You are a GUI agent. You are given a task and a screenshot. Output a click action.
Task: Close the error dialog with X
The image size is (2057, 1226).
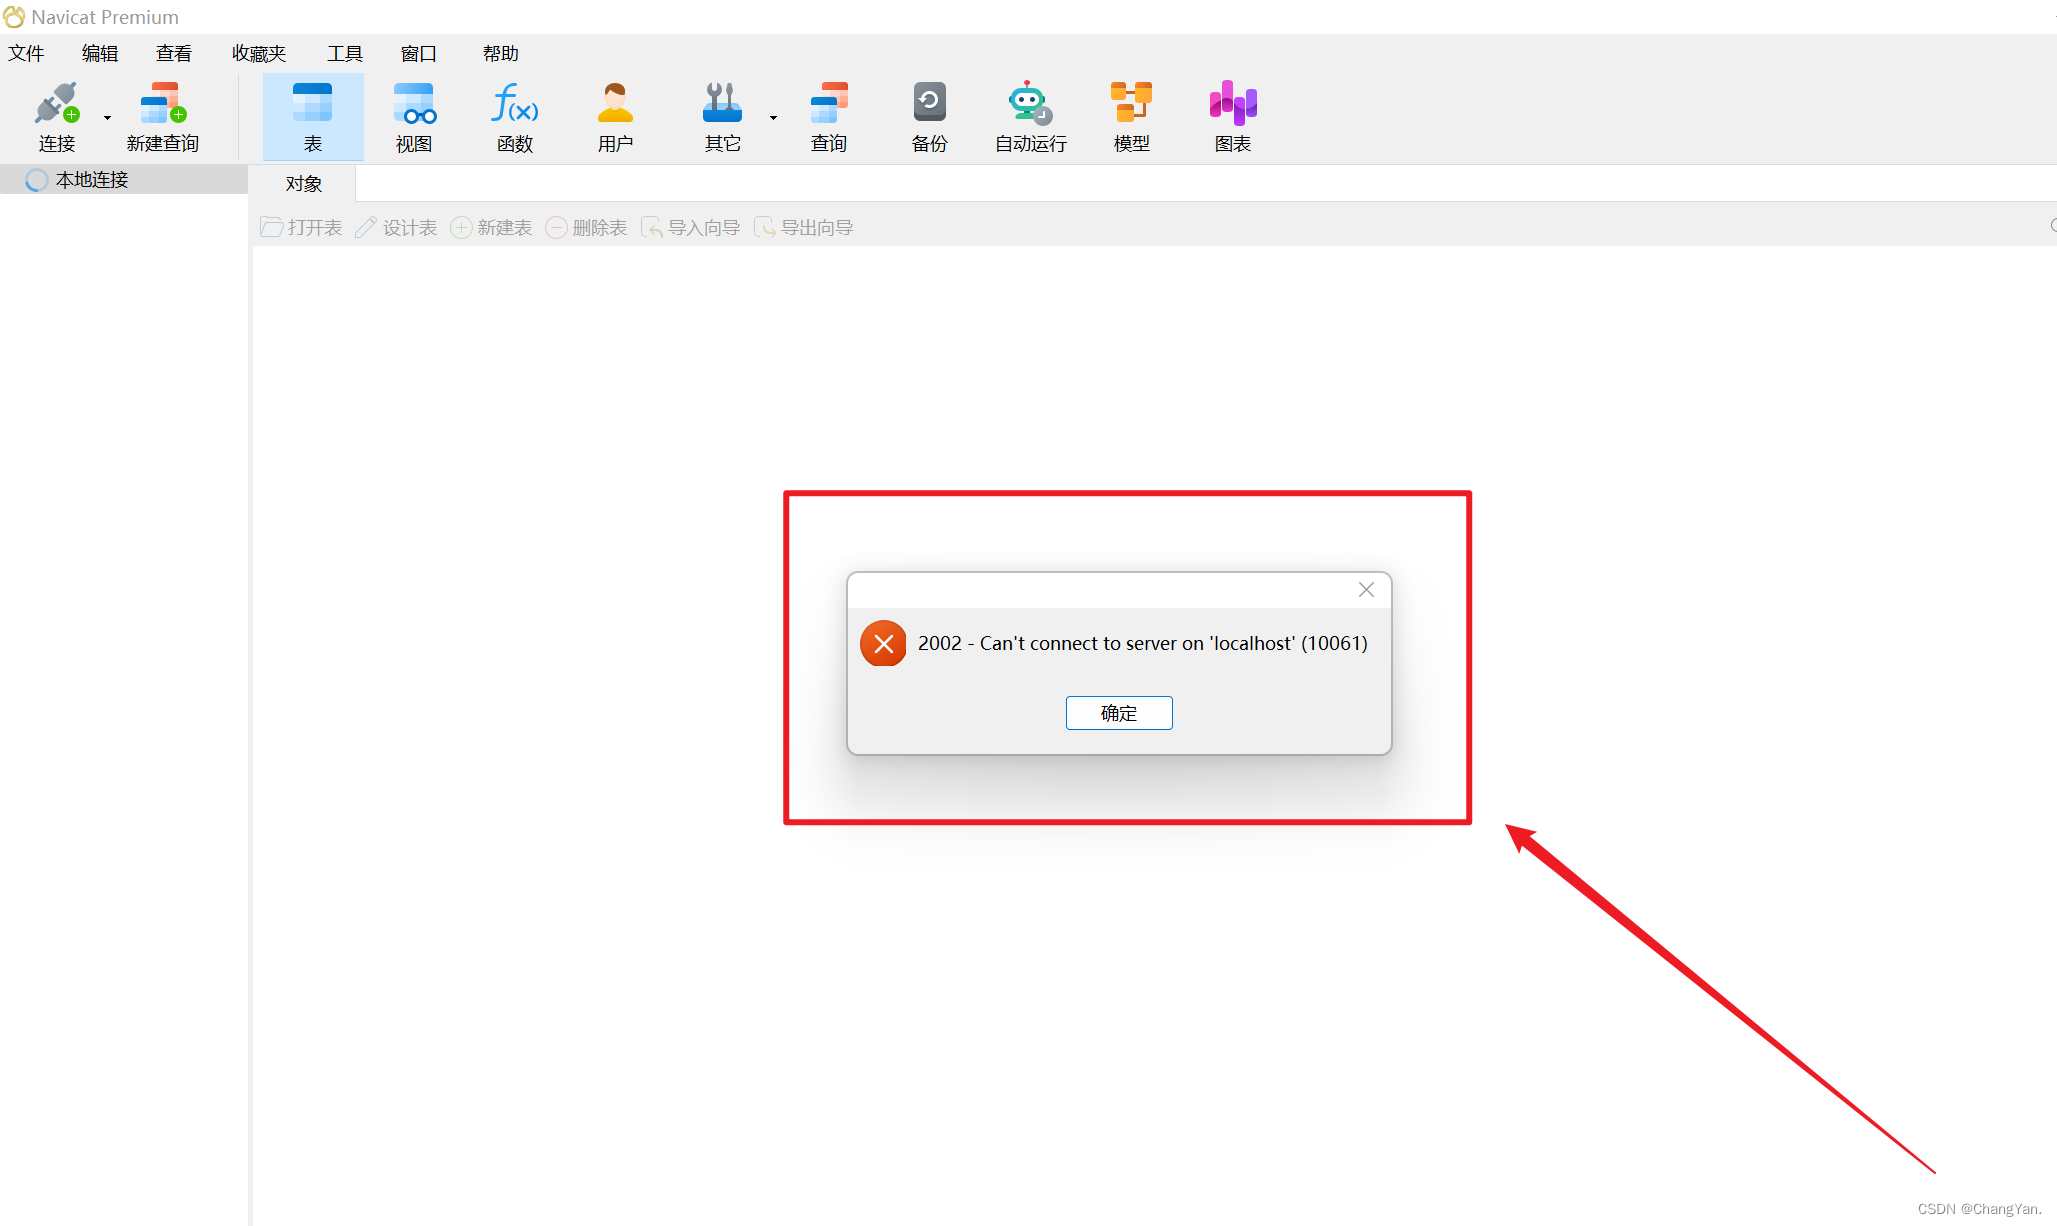(x=1366, y=590)
